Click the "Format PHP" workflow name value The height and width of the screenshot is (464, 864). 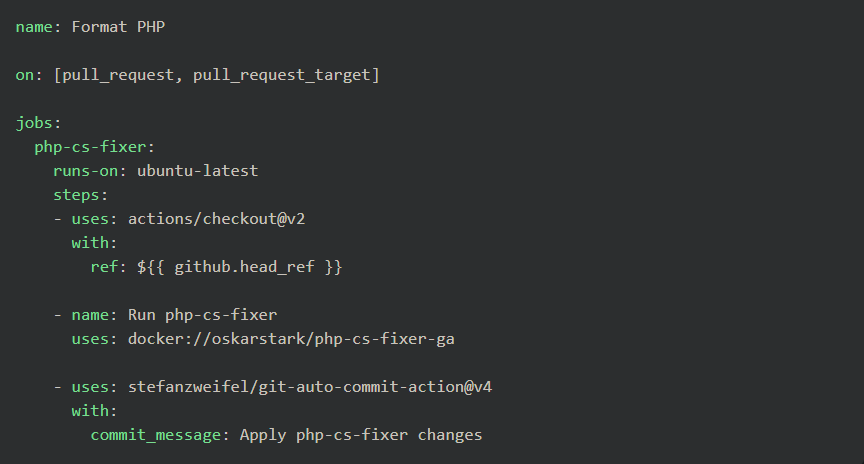(118, 27)
